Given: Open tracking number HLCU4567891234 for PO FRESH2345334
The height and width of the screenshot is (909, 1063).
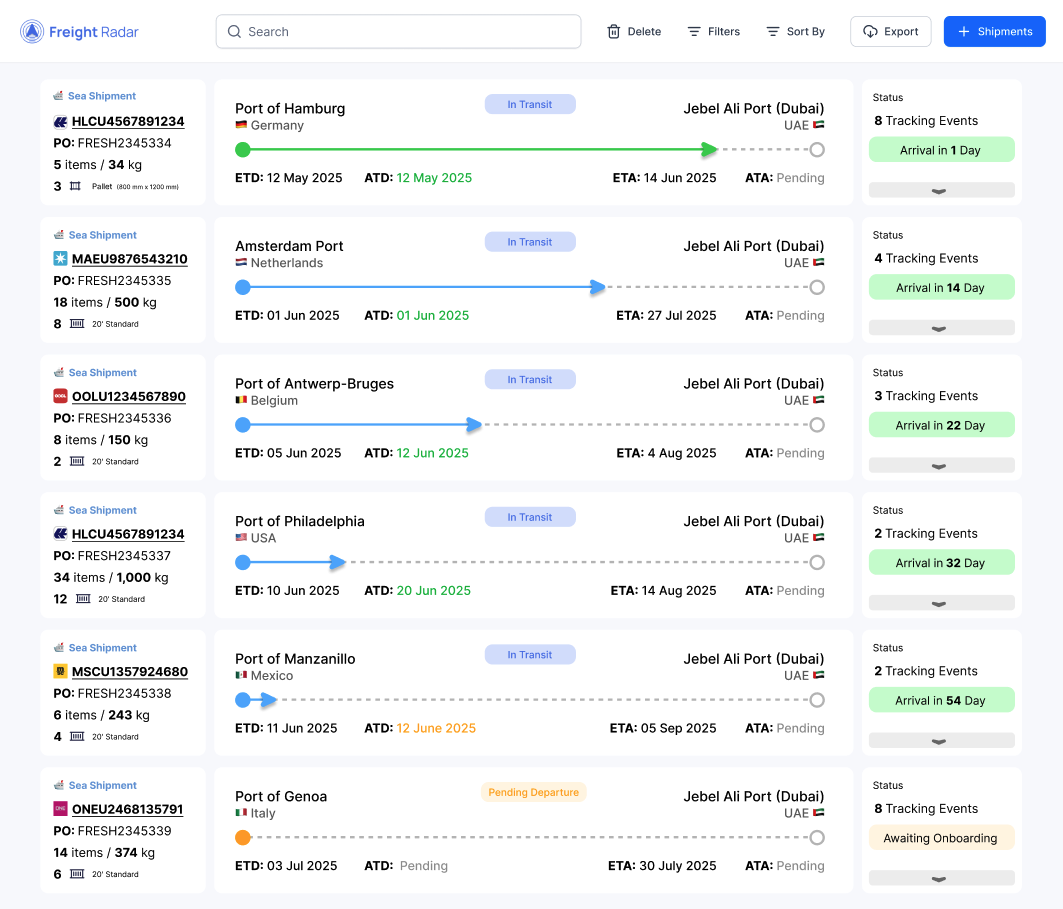Looking at the screenshot, I should (128, 122).
